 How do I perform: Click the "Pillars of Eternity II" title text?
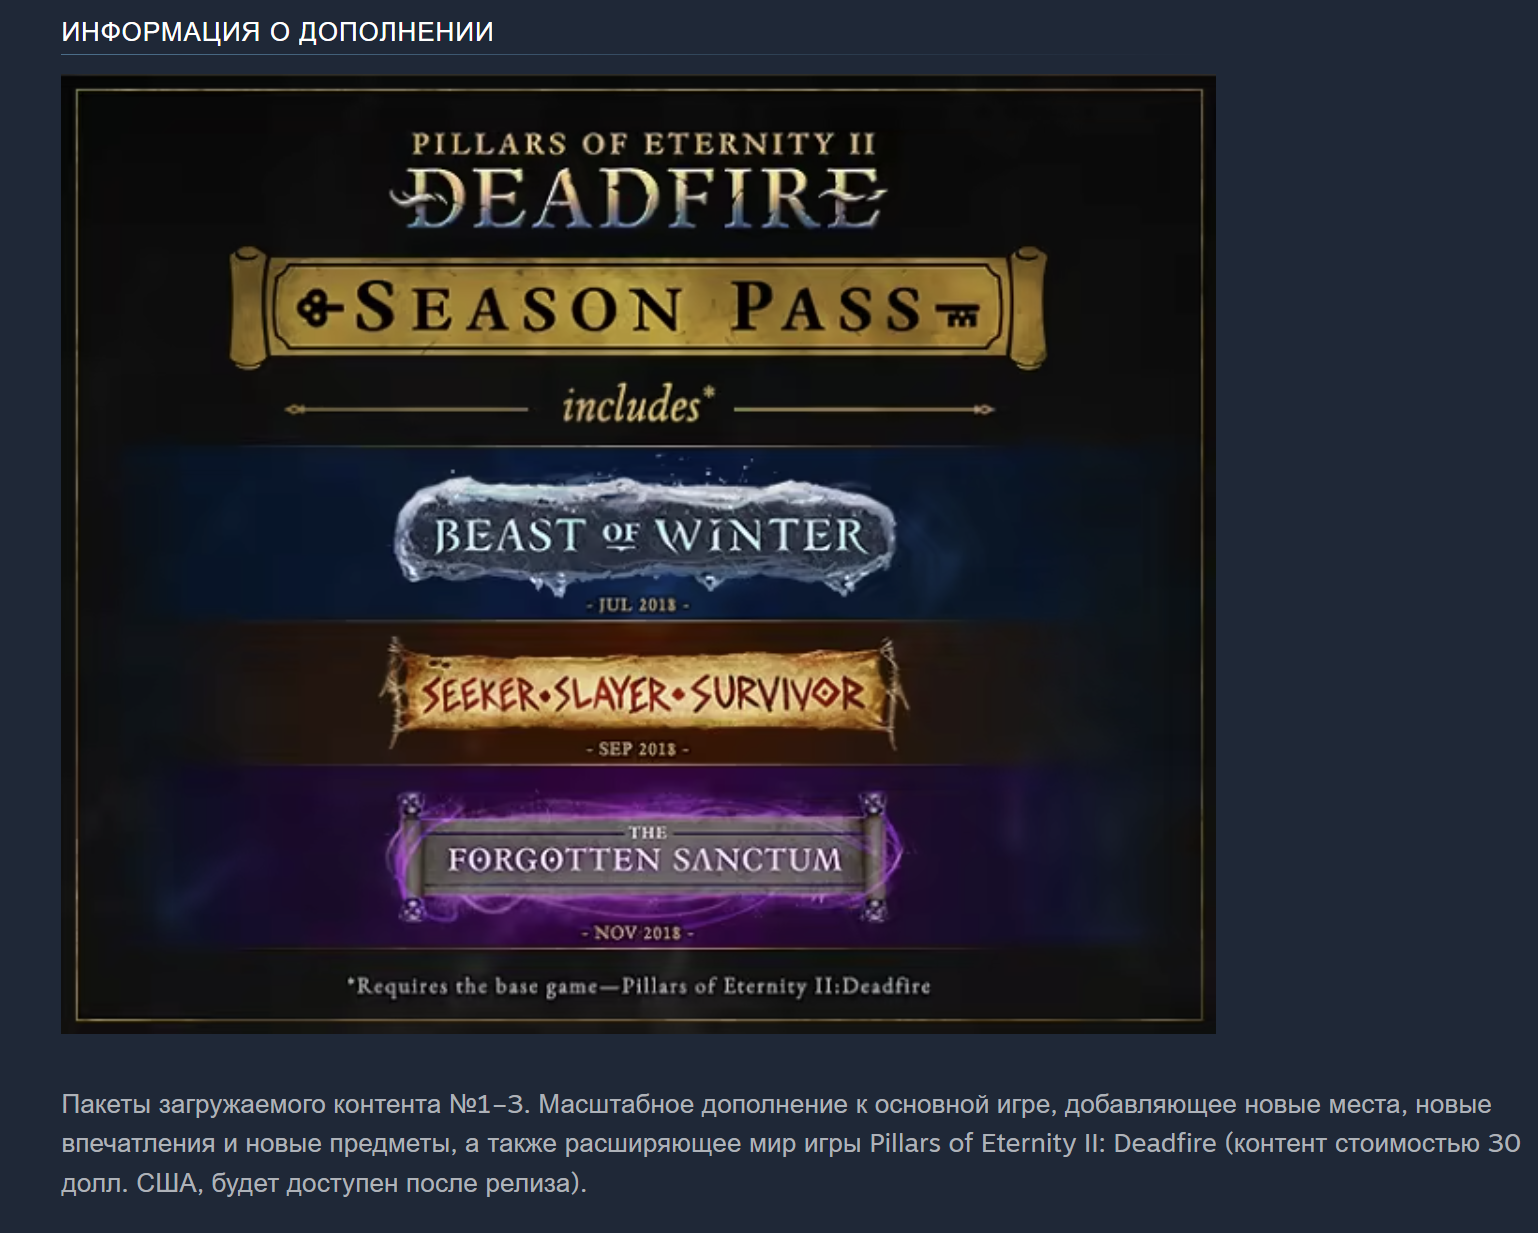(644, 144)
